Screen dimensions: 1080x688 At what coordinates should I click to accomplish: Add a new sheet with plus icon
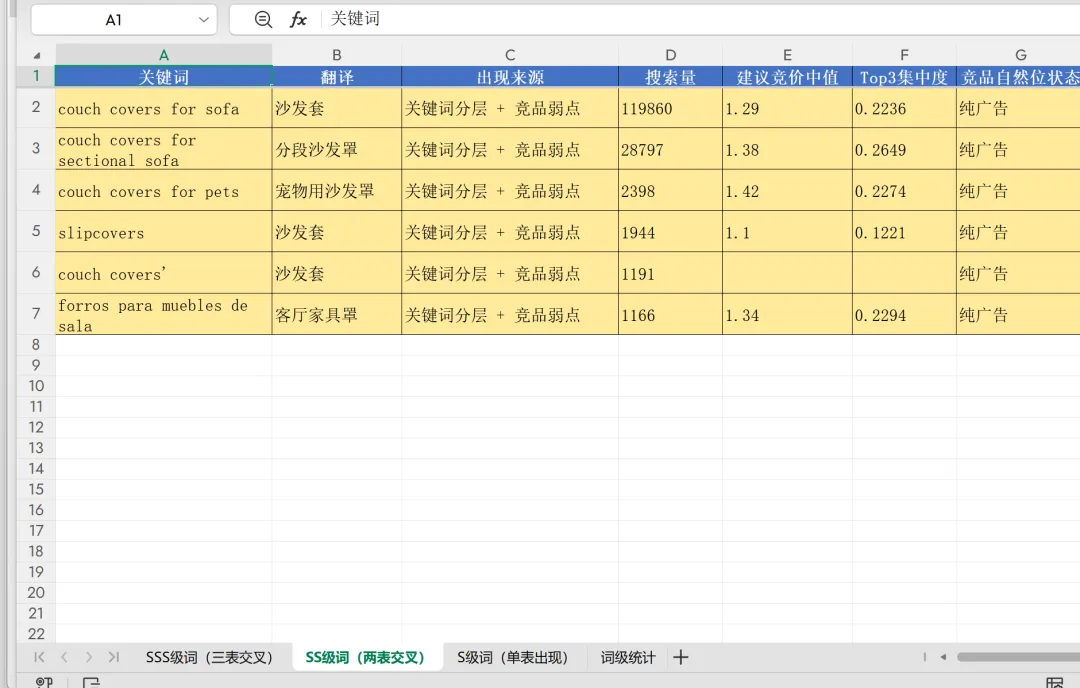(x=681, y=657)
